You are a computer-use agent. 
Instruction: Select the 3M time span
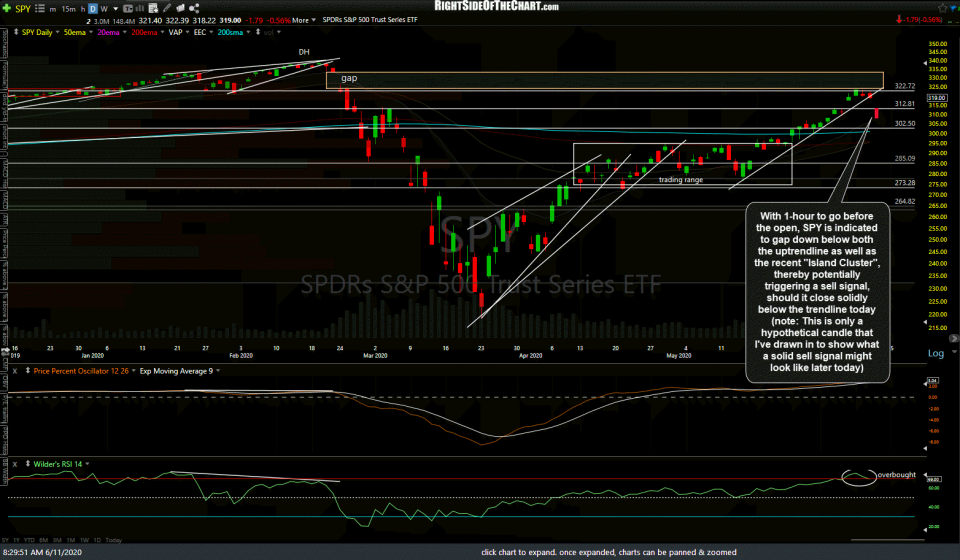click(57, 540)
